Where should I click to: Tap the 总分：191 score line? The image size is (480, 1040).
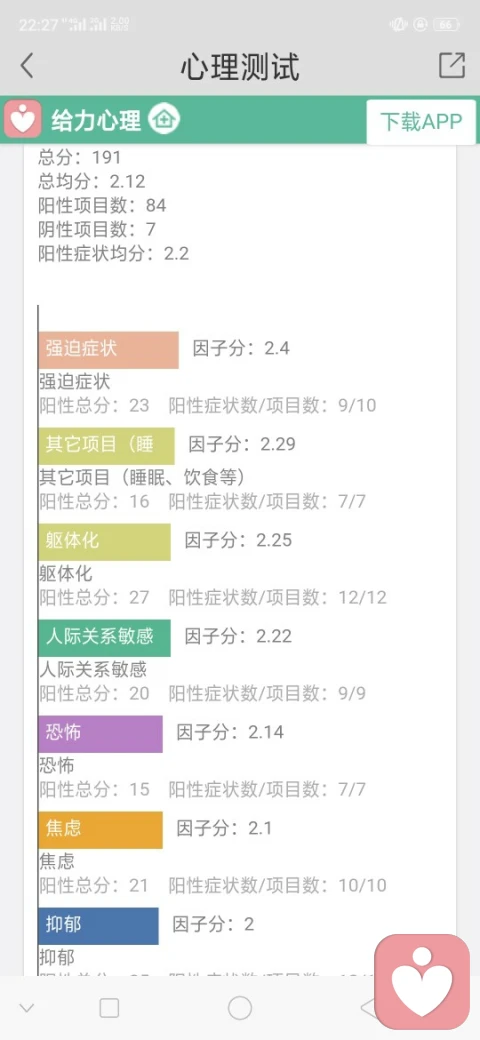80,157
